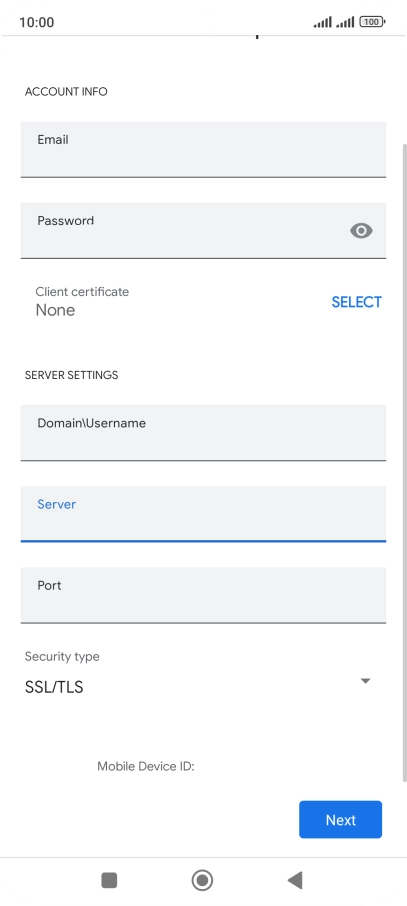Tap the battery indicator in status bar
Image resolution: width=407 pixels, height=906 pixels.
pos(372,22)
